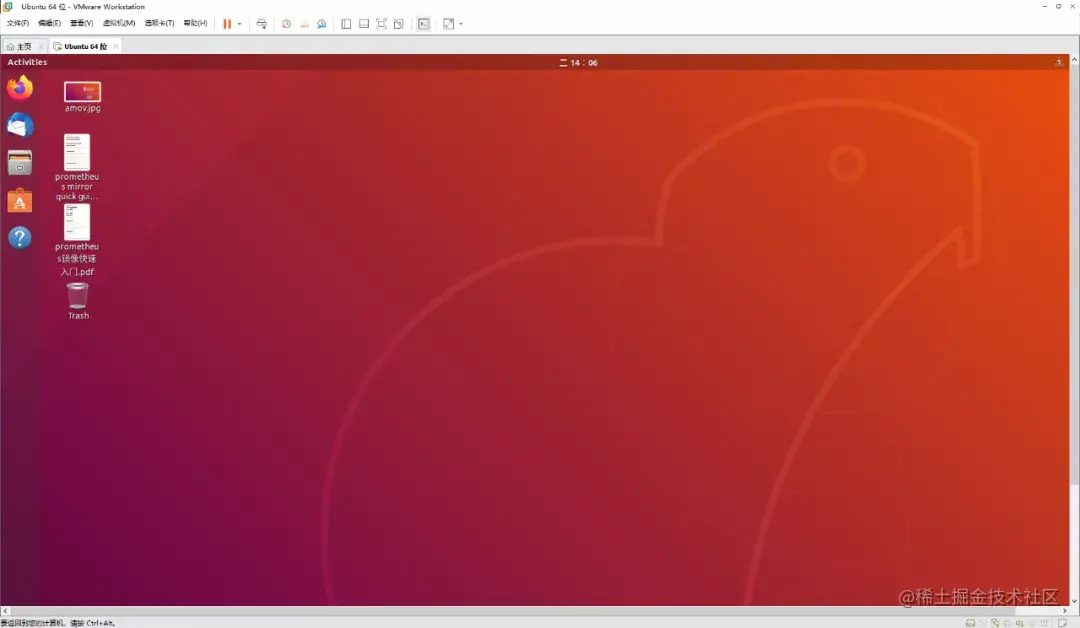Open the 虚拟机(M) menu
This screenshot has height=628, width=1080.
pyautogui.click(x=119, y=23)
